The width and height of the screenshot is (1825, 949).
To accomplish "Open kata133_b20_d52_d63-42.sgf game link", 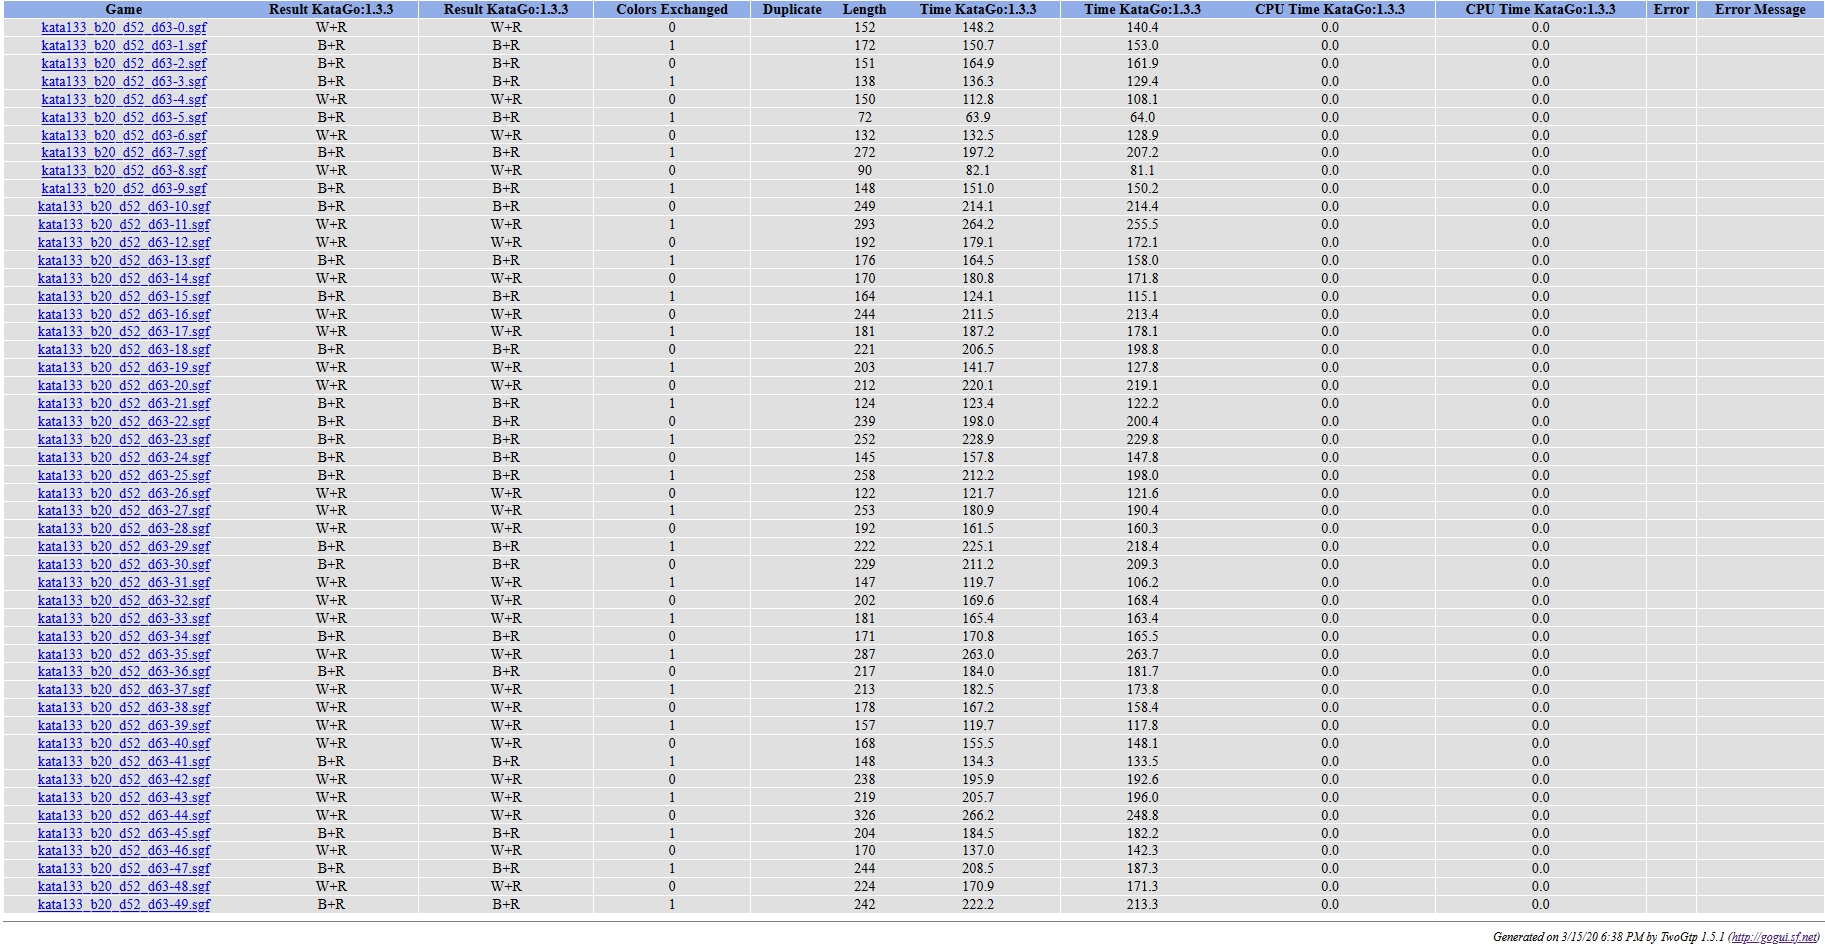I will click(x=124, y=780).
